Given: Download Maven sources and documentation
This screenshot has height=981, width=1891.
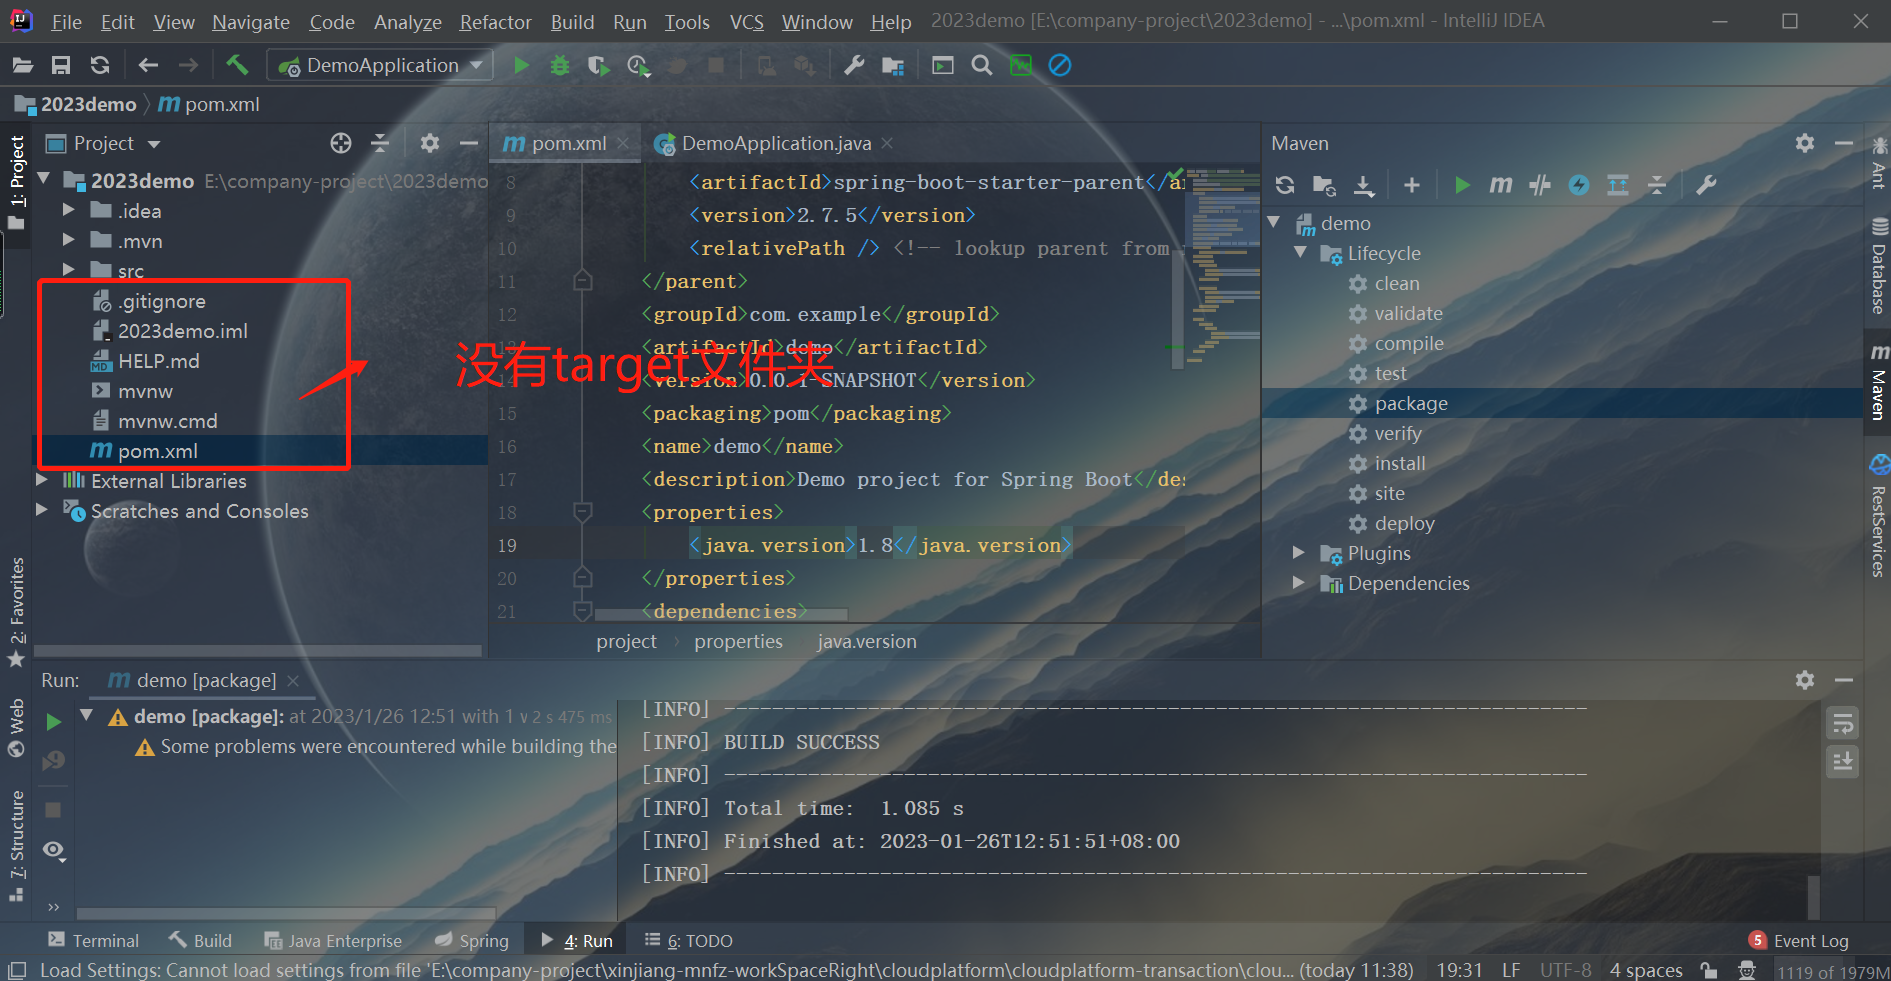Looking at the screenshot, I should 1364,185.
